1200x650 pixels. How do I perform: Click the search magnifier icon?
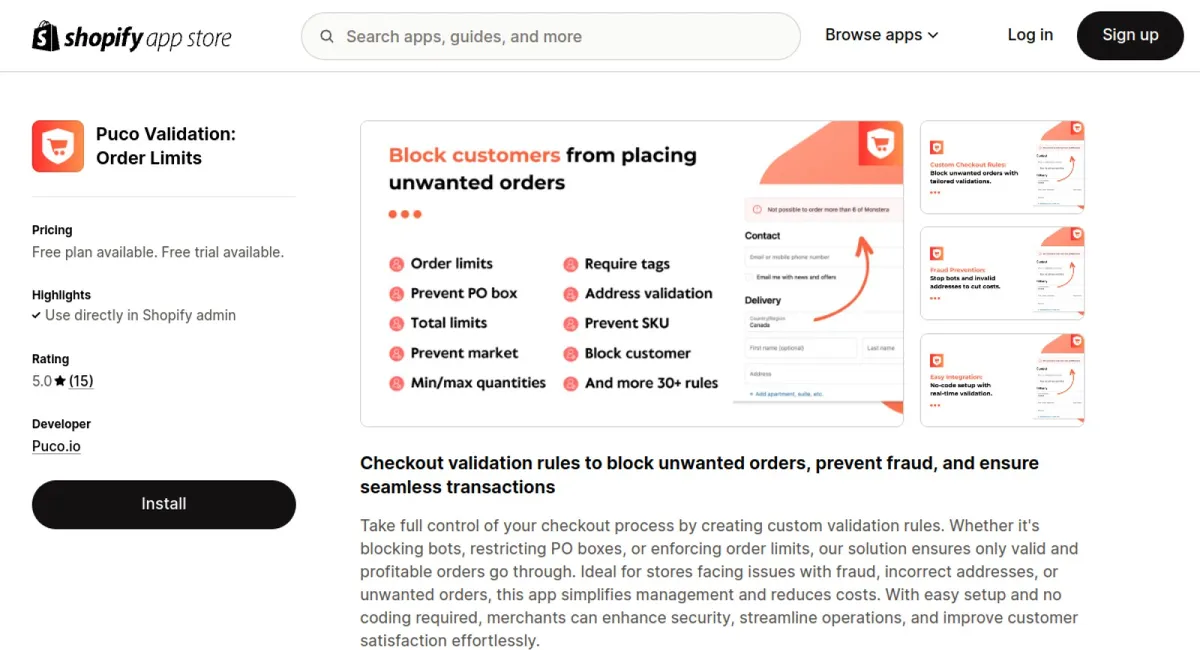coord(327,37)
